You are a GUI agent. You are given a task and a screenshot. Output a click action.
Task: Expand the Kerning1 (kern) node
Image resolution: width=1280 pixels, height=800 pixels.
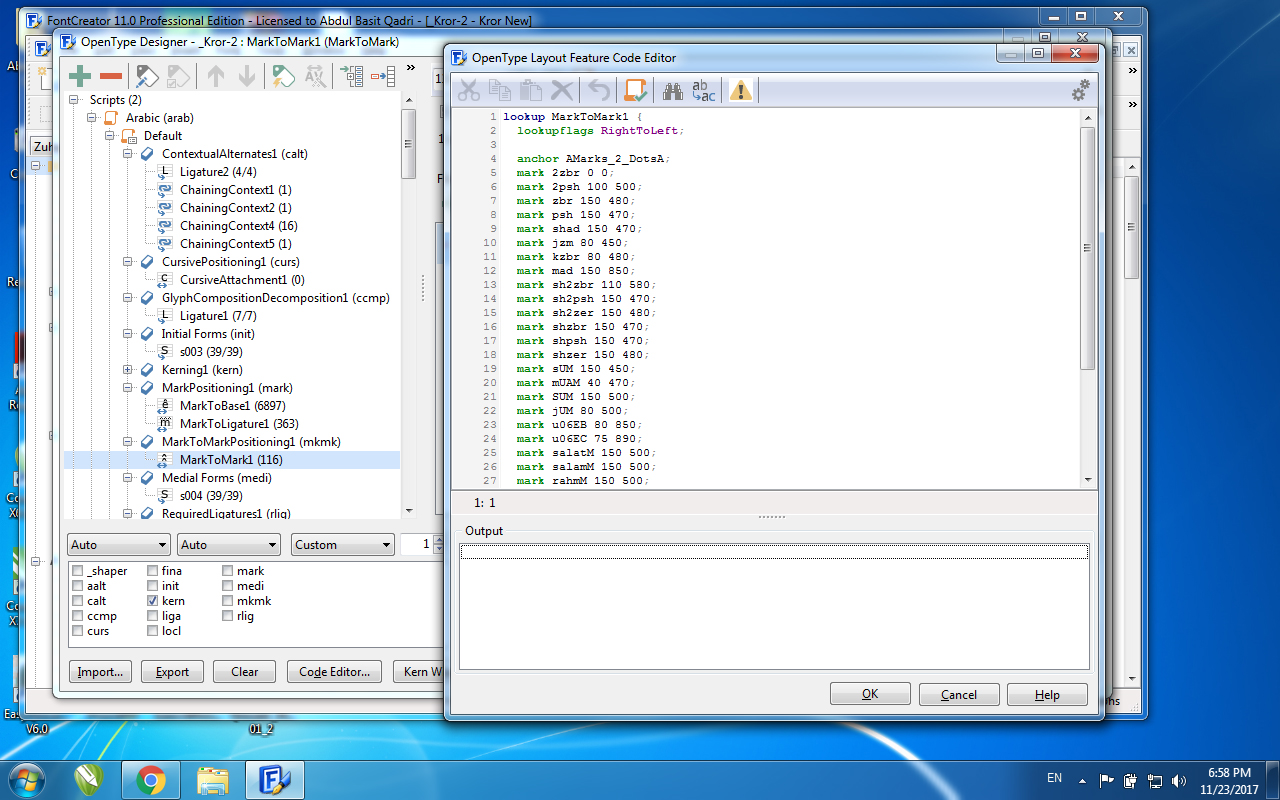[x=128, y=370]
